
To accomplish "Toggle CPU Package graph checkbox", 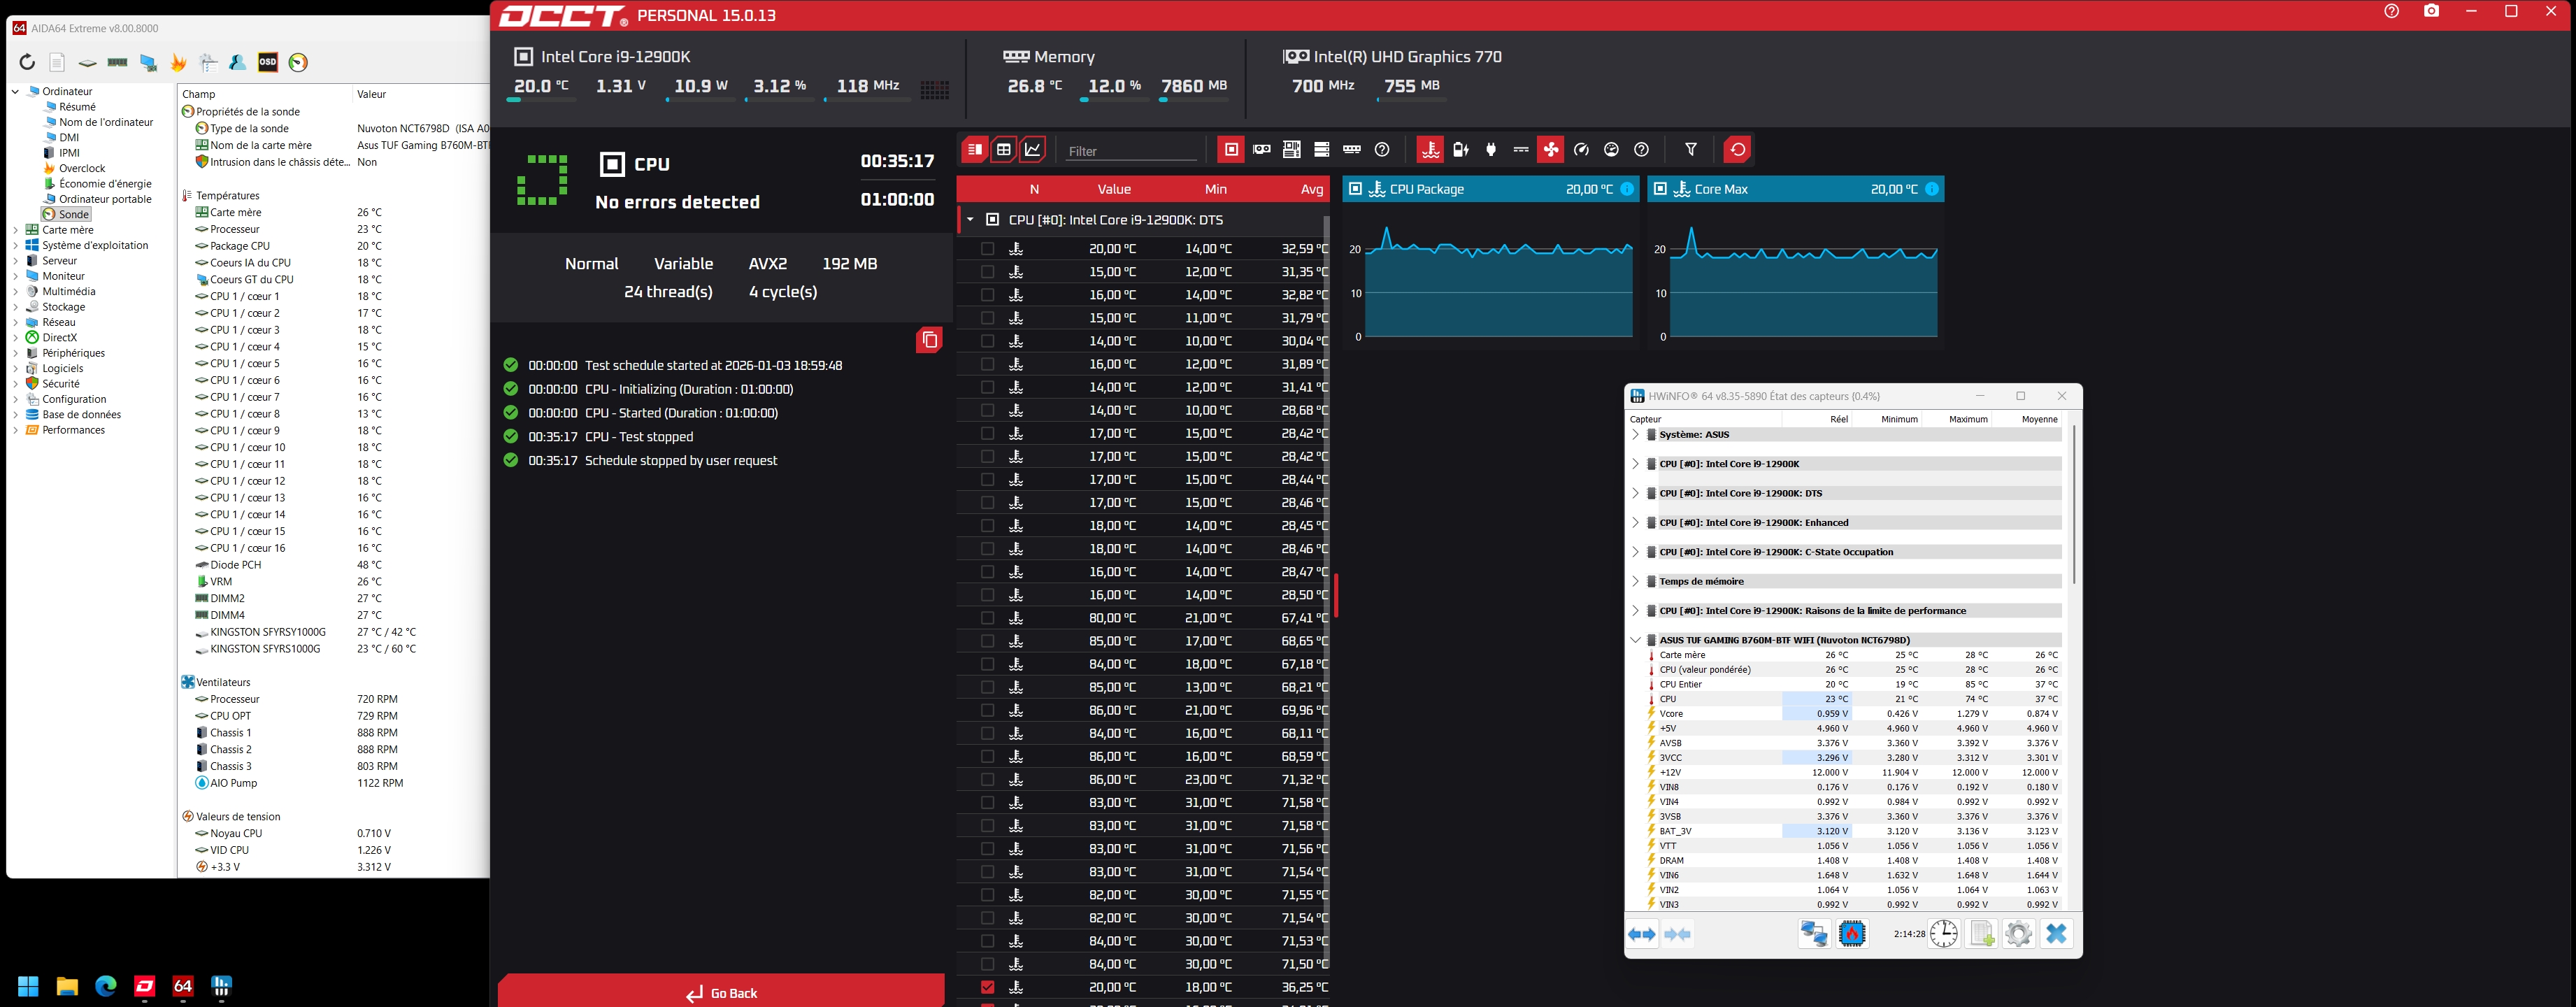I will point(1355,189).
